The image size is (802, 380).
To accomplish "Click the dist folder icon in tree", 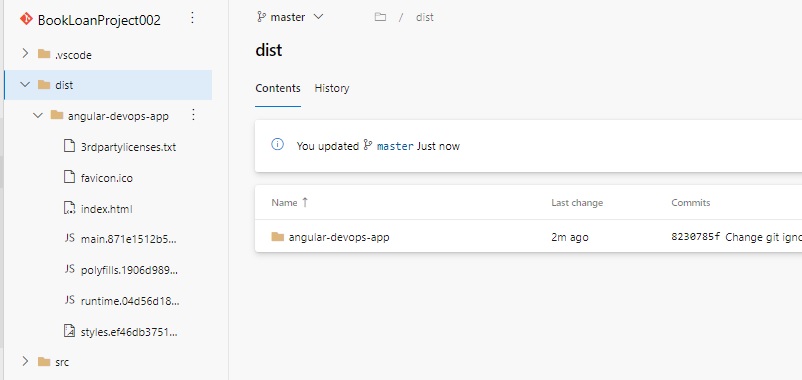I will tap(44, 85).
